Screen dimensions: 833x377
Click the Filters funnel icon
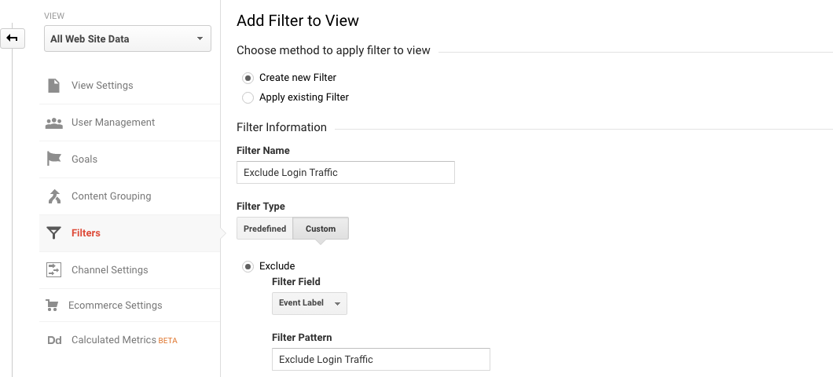(x=54, y=233)
